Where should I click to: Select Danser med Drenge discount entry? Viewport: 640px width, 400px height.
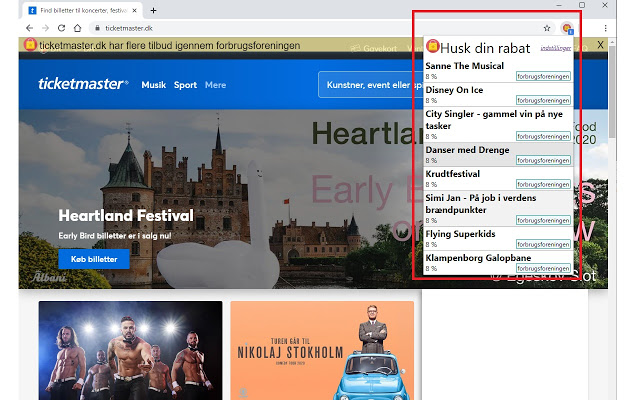pos(468,150)
